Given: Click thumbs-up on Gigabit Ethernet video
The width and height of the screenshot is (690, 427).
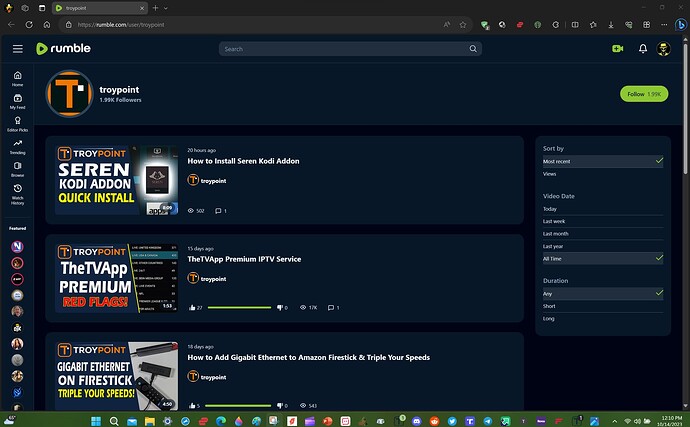Looking at the screenshot, I should tap(192, 405).
